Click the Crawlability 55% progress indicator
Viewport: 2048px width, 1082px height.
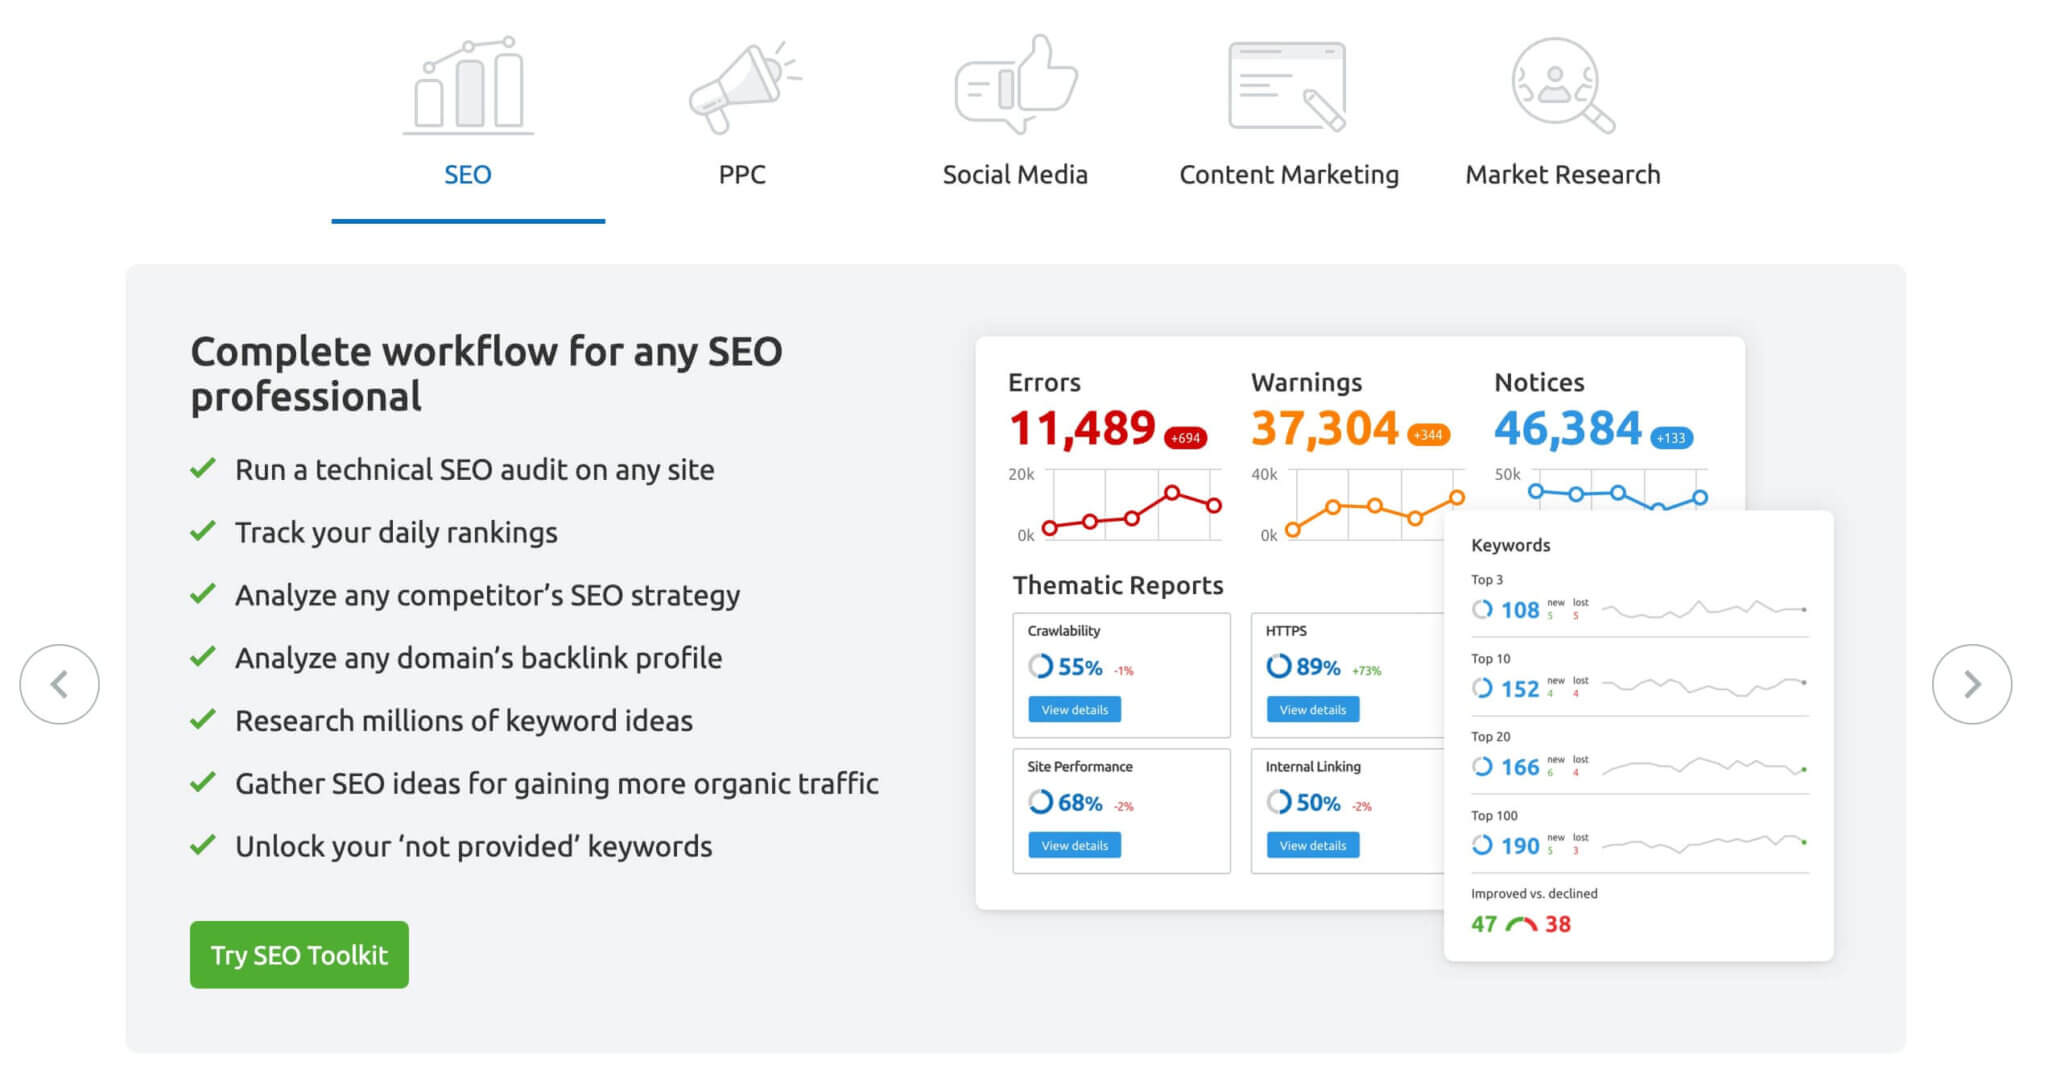coord(1041,666)
